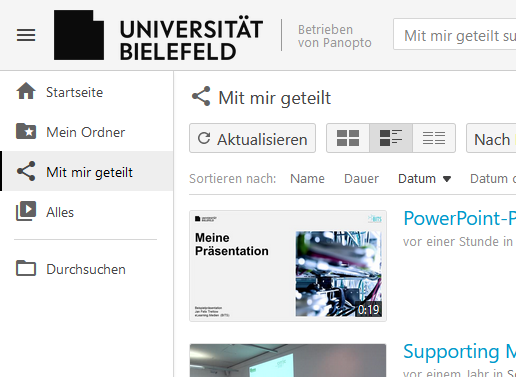Click the 0:19 duration badge
Image resolution: width=516 pixels, height=377 pixels.
pos(368,310)
